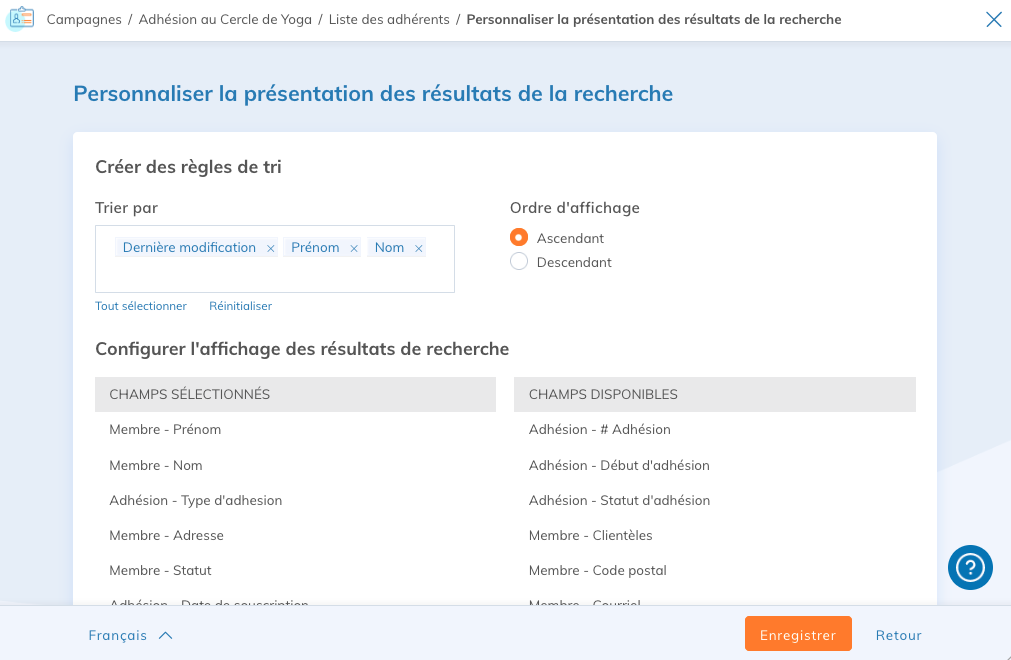
Task: Open help with the question mark icon
Action: click(969, 567)
